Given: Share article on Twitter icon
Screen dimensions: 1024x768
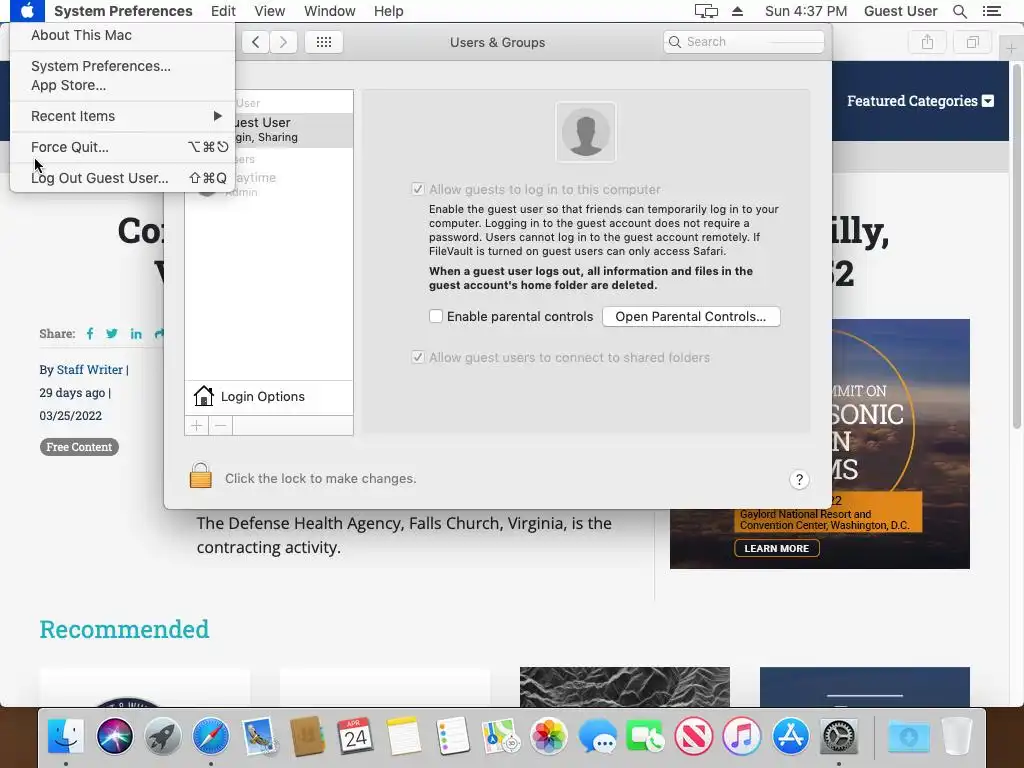Looking at the screenshot, I should pos(112,334).
